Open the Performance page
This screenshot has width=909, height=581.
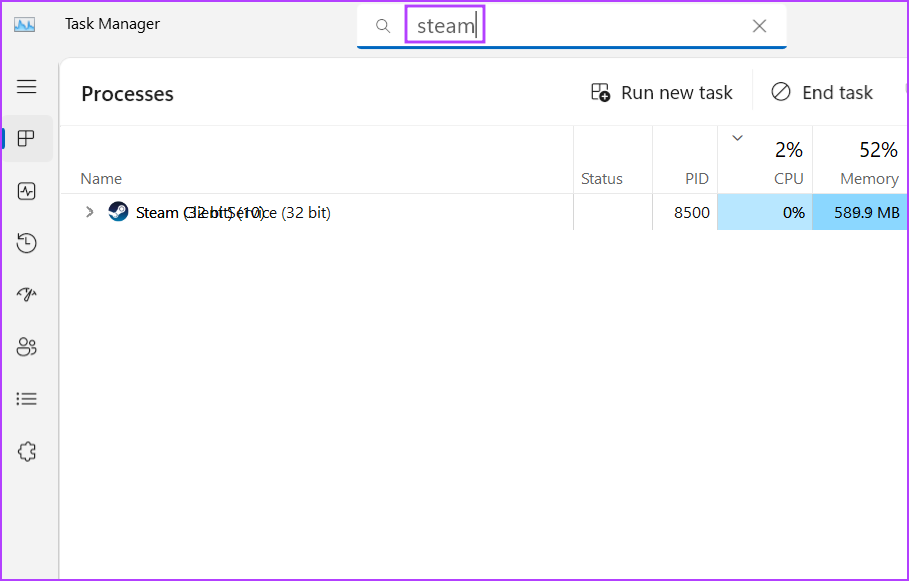tap(27, 191)
